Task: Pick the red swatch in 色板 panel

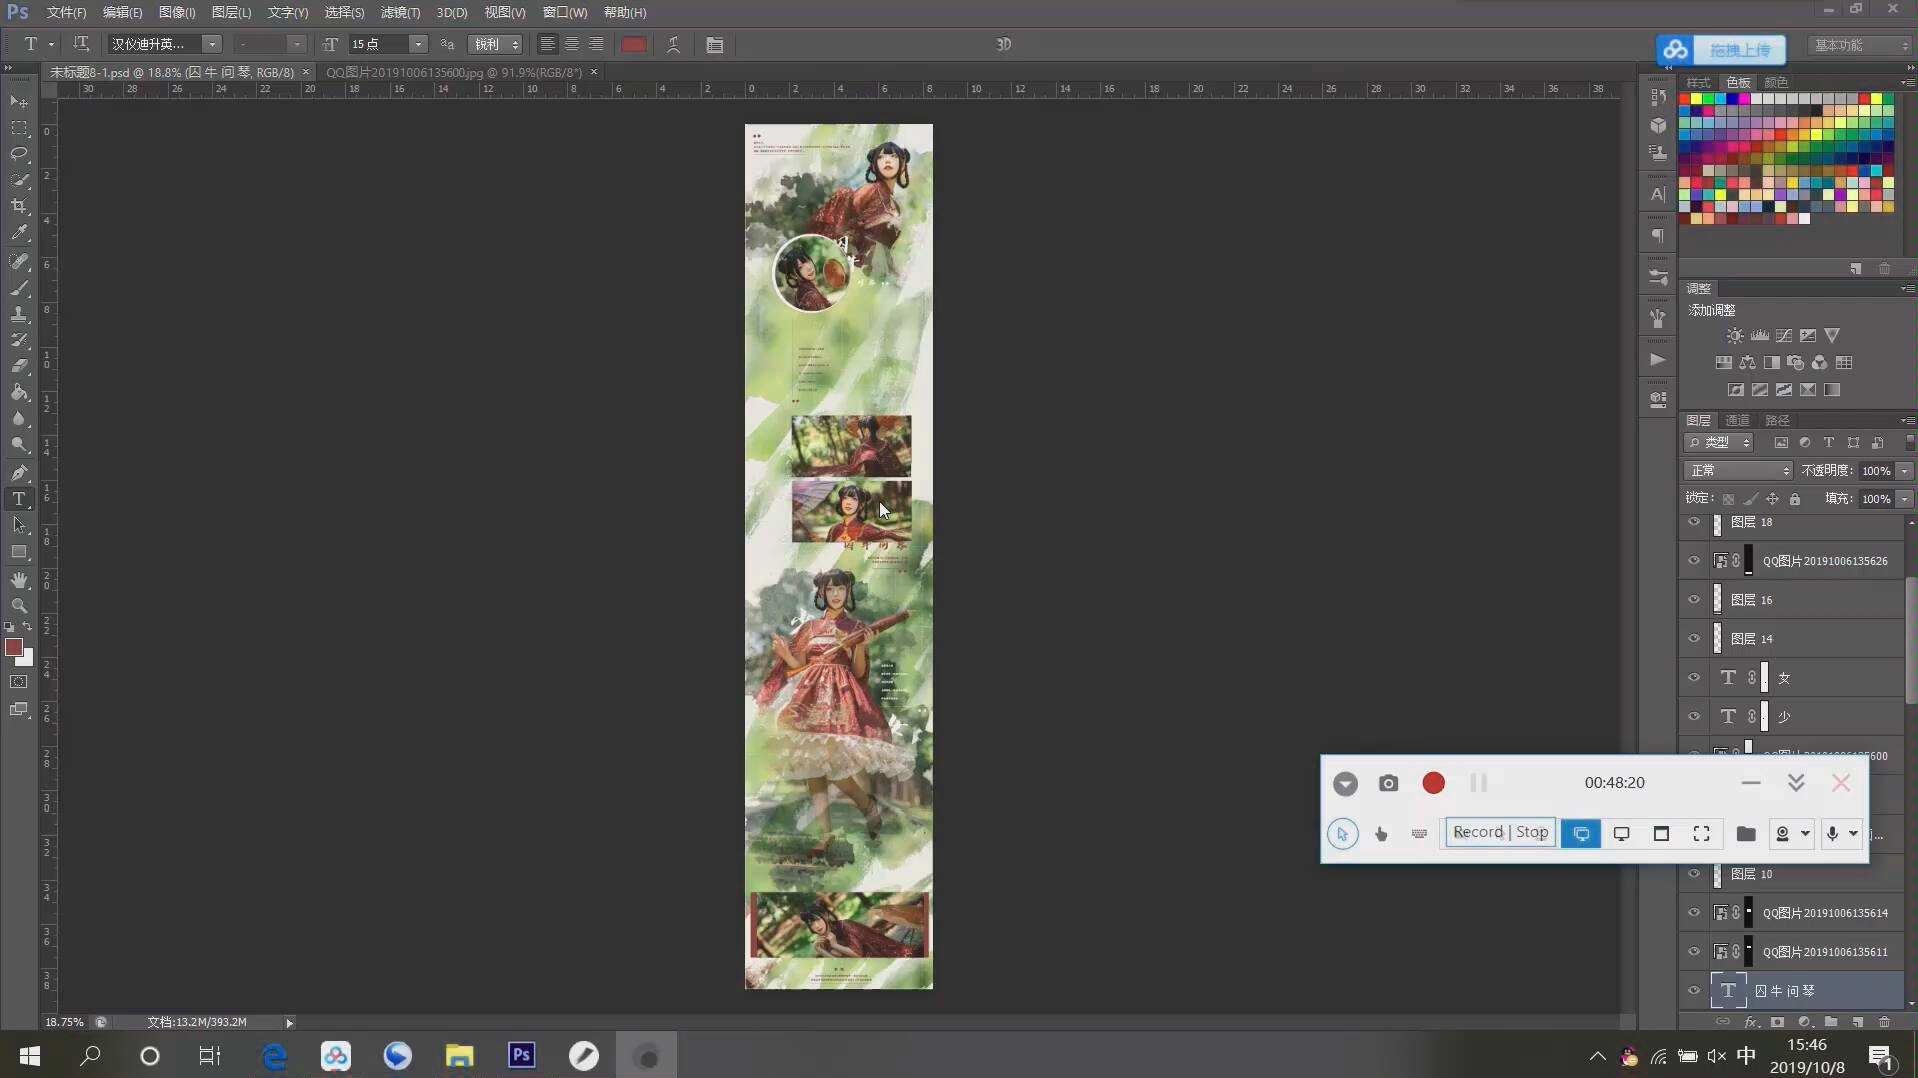Action: (x=1684, y=99)
